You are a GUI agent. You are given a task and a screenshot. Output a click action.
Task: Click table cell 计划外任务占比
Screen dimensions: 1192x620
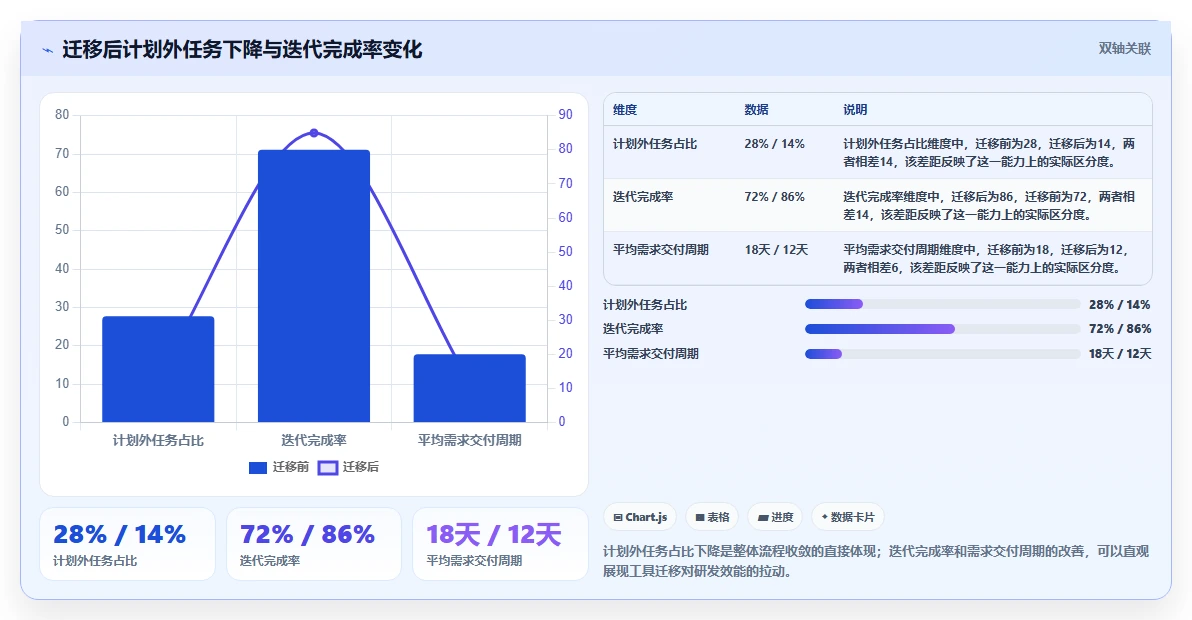655,144
